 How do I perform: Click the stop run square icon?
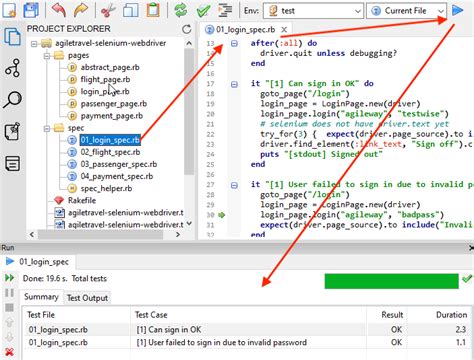[x=9, y=307]
